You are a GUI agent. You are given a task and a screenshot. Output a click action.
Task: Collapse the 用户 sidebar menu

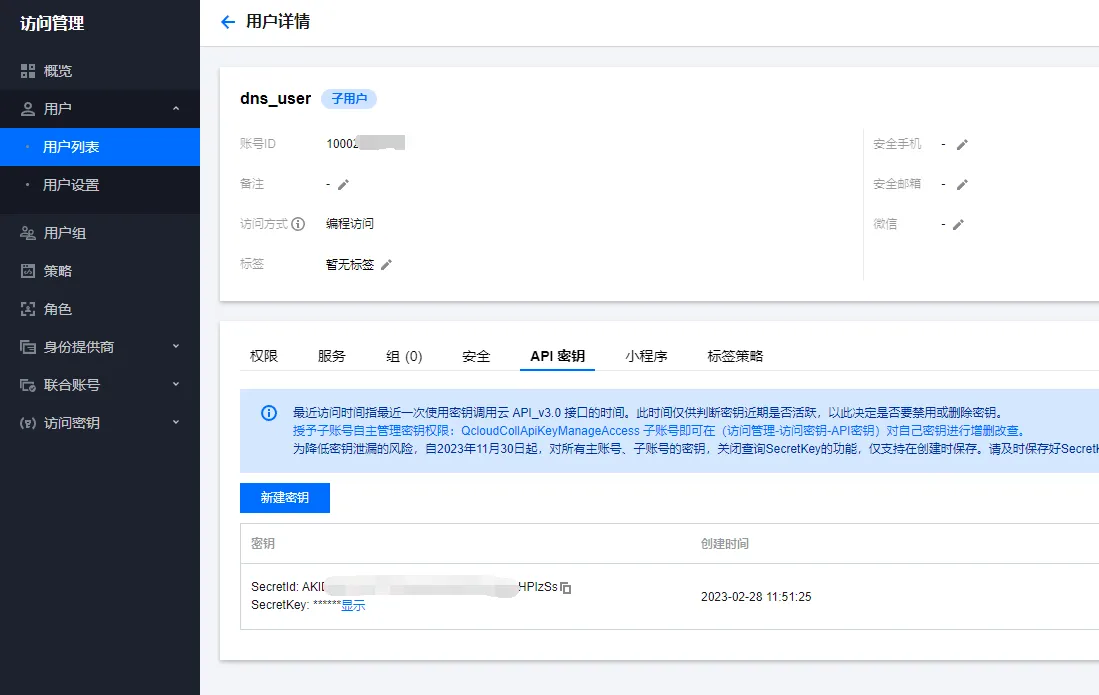tap(176, 109)
